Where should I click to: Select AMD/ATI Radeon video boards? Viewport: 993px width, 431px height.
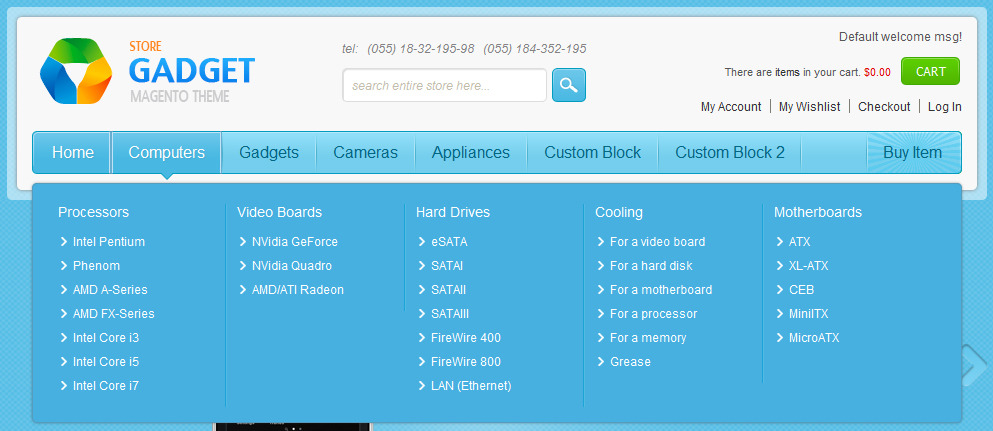[298, 290]
